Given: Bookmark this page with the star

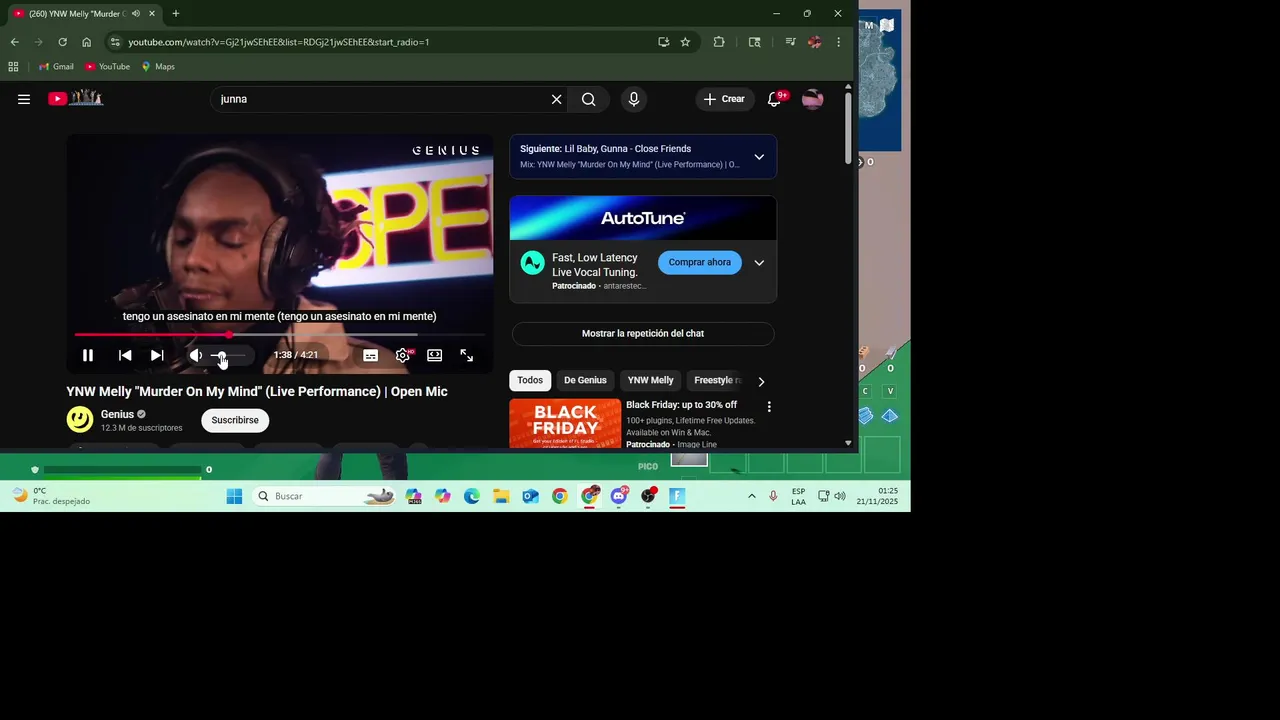Looking at the screenshot, I should pos(685,42).
